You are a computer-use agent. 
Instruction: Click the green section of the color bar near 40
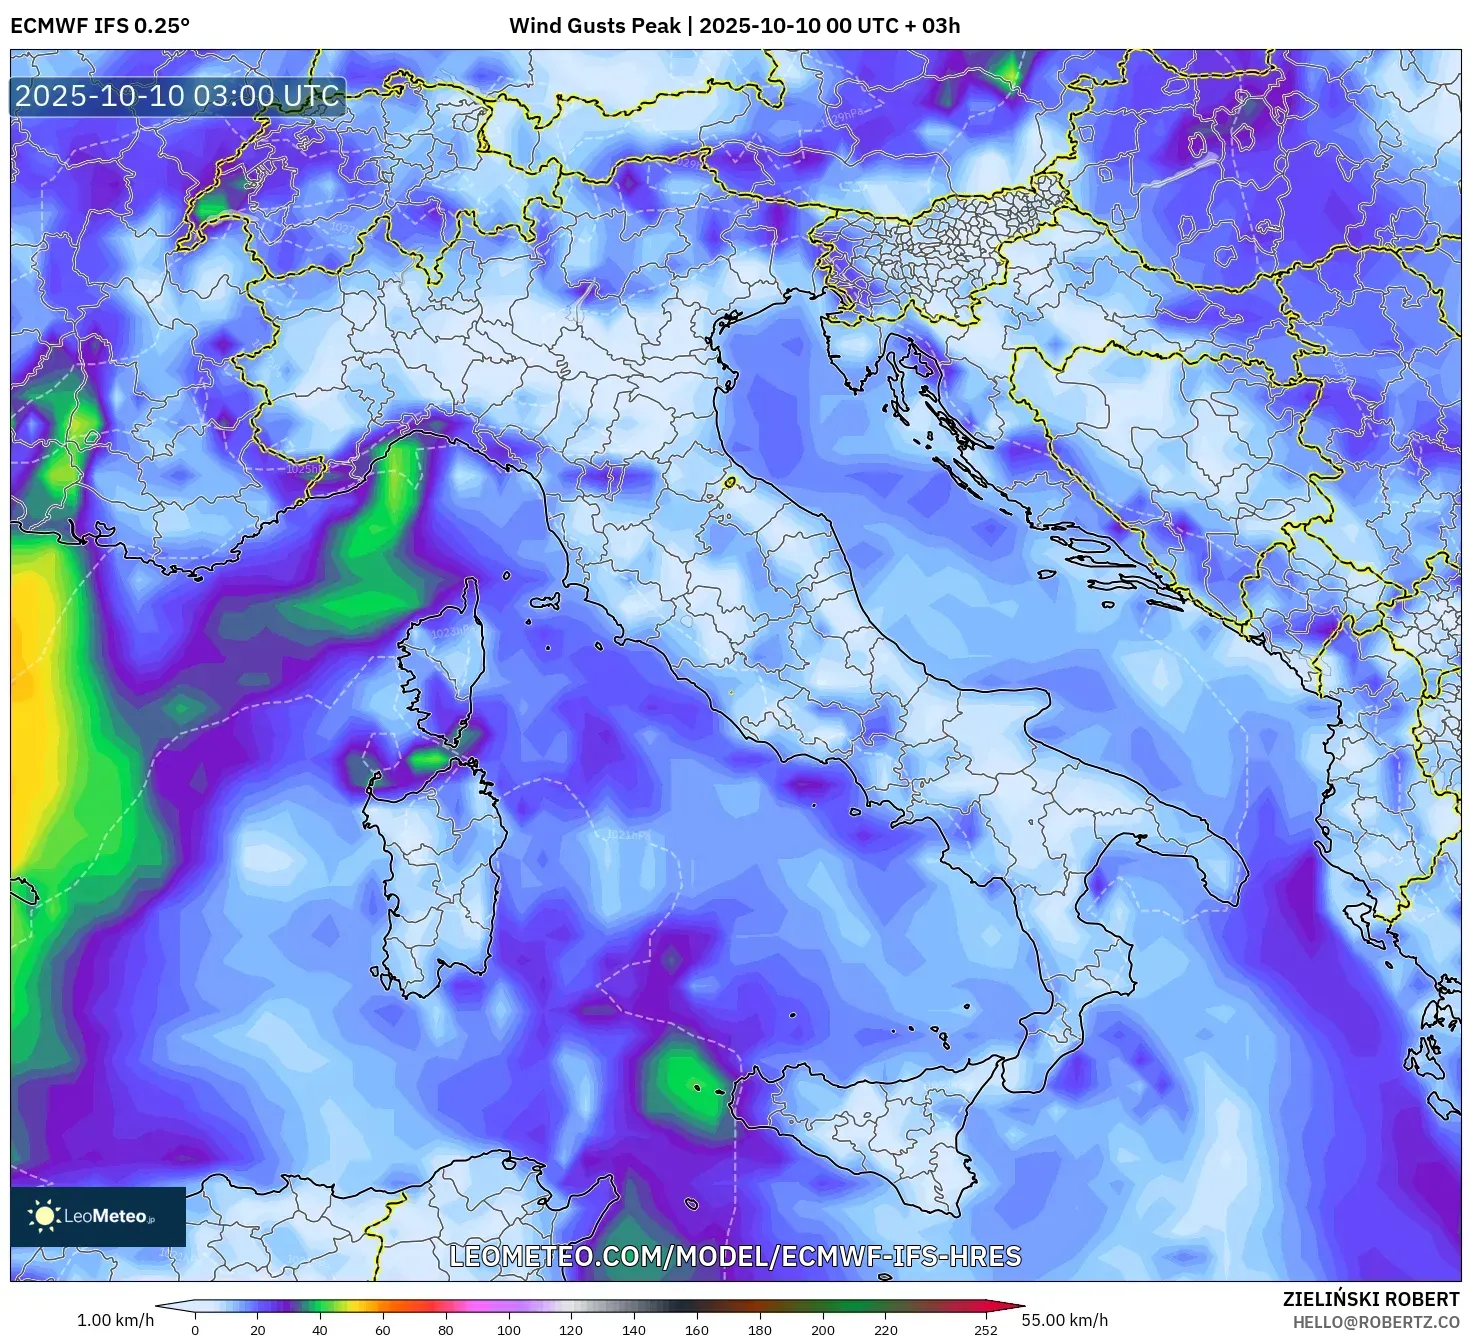pos(322,1306)
